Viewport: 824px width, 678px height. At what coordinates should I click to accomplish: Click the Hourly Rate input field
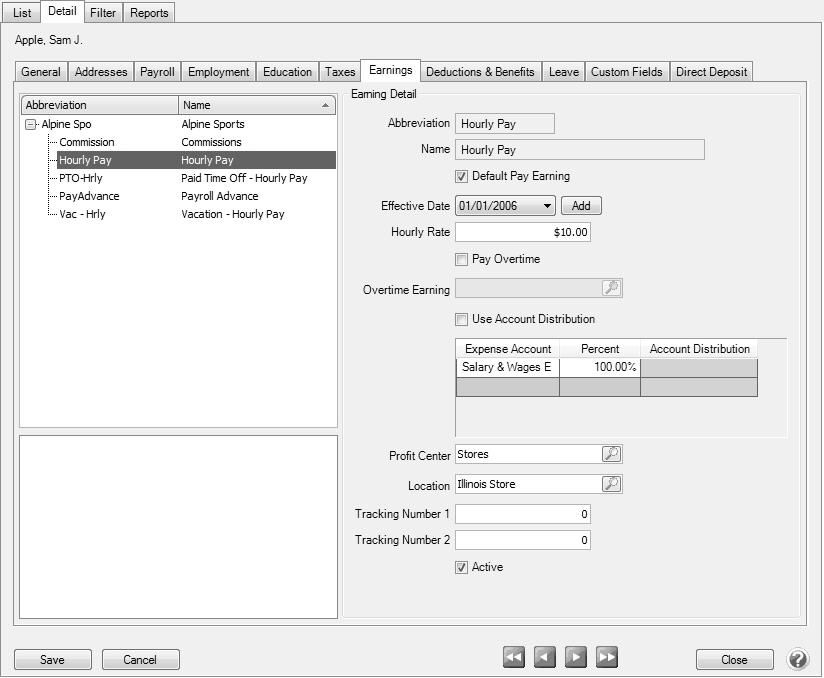522,232
